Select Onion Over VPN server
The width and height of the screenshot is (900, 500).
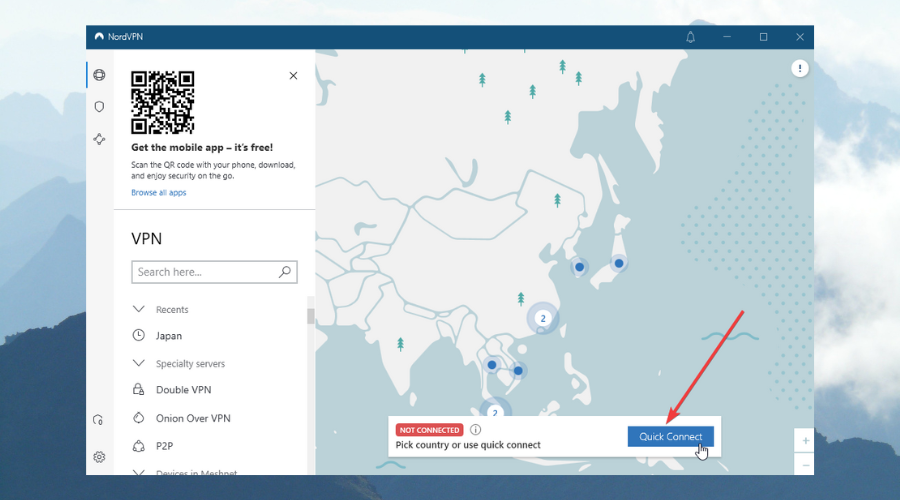pos(193,418)
